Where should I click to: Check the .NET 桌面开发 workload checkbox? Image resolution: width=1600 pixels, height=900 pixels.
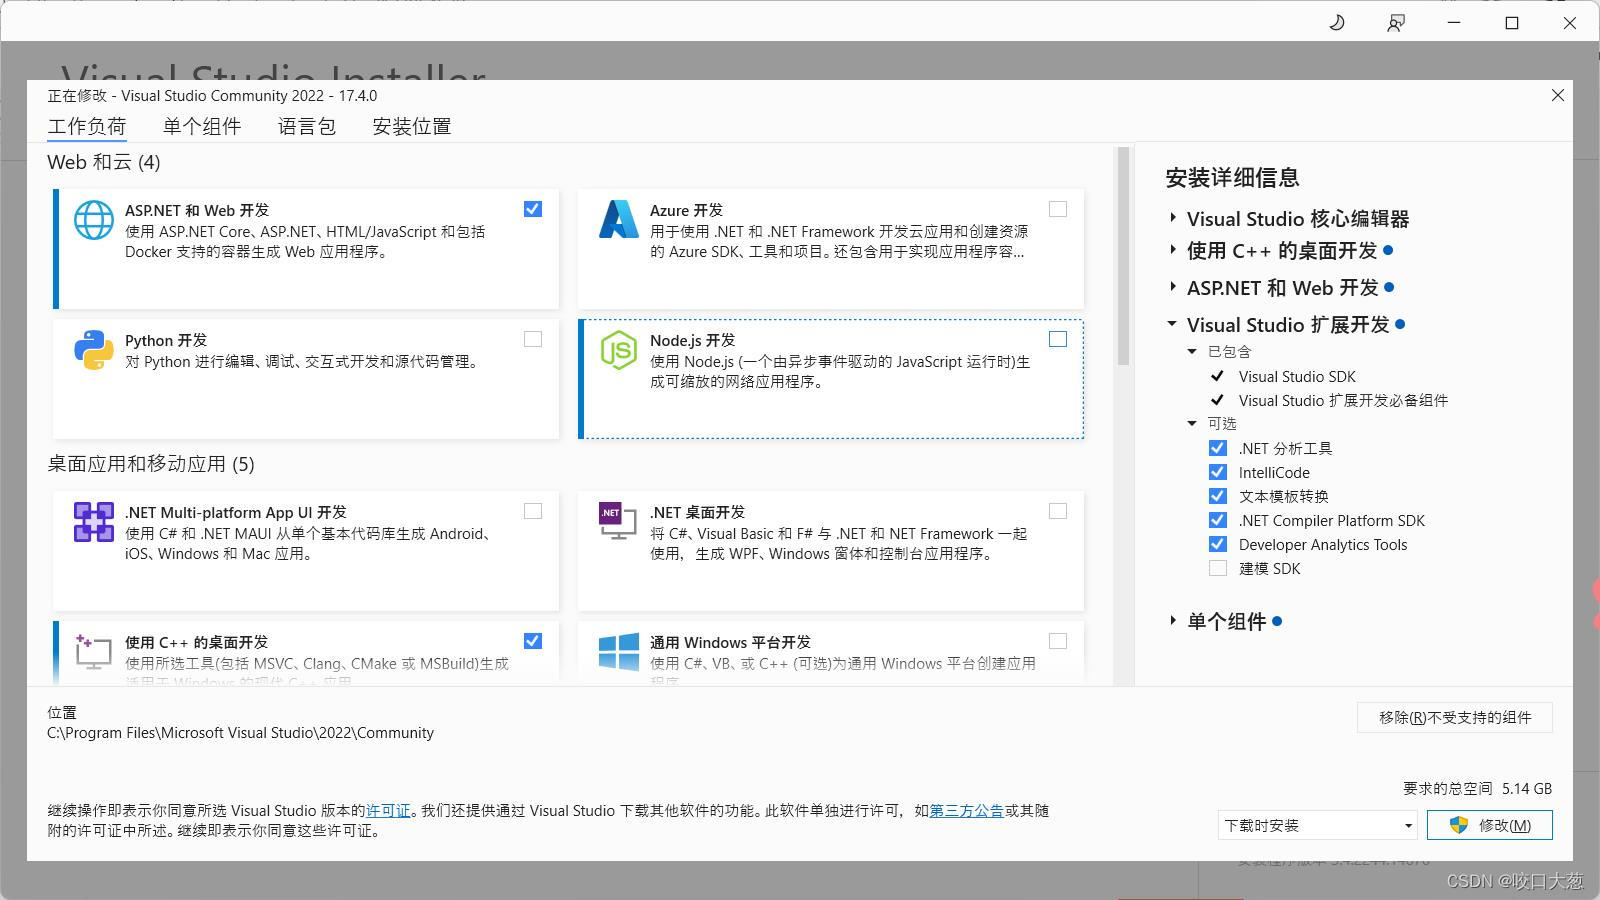(1058, 511)
